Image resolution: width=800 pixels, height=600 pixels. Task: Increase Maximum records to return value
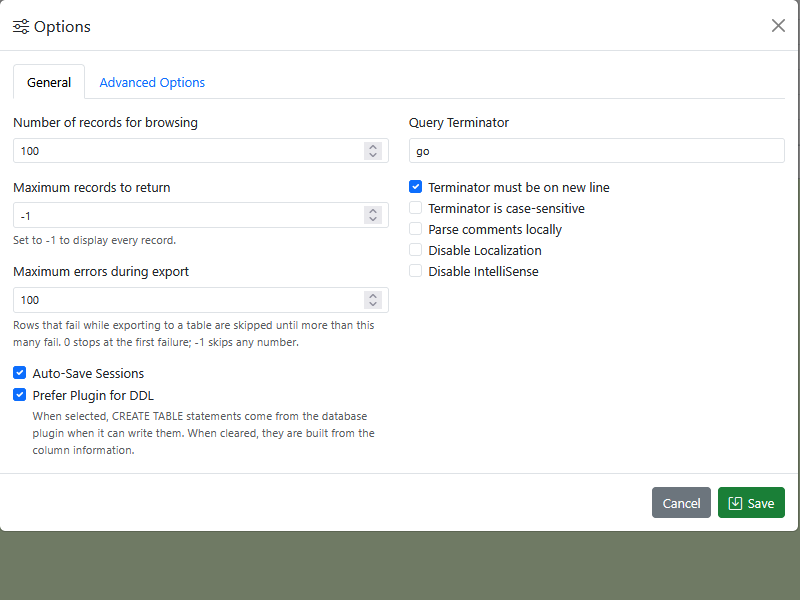(x=373, y=211)
